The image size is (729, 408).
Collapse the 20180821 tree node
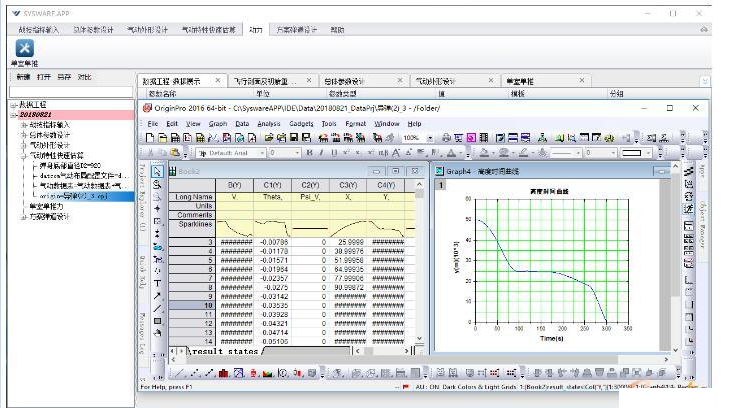click(x=13, y=115)
